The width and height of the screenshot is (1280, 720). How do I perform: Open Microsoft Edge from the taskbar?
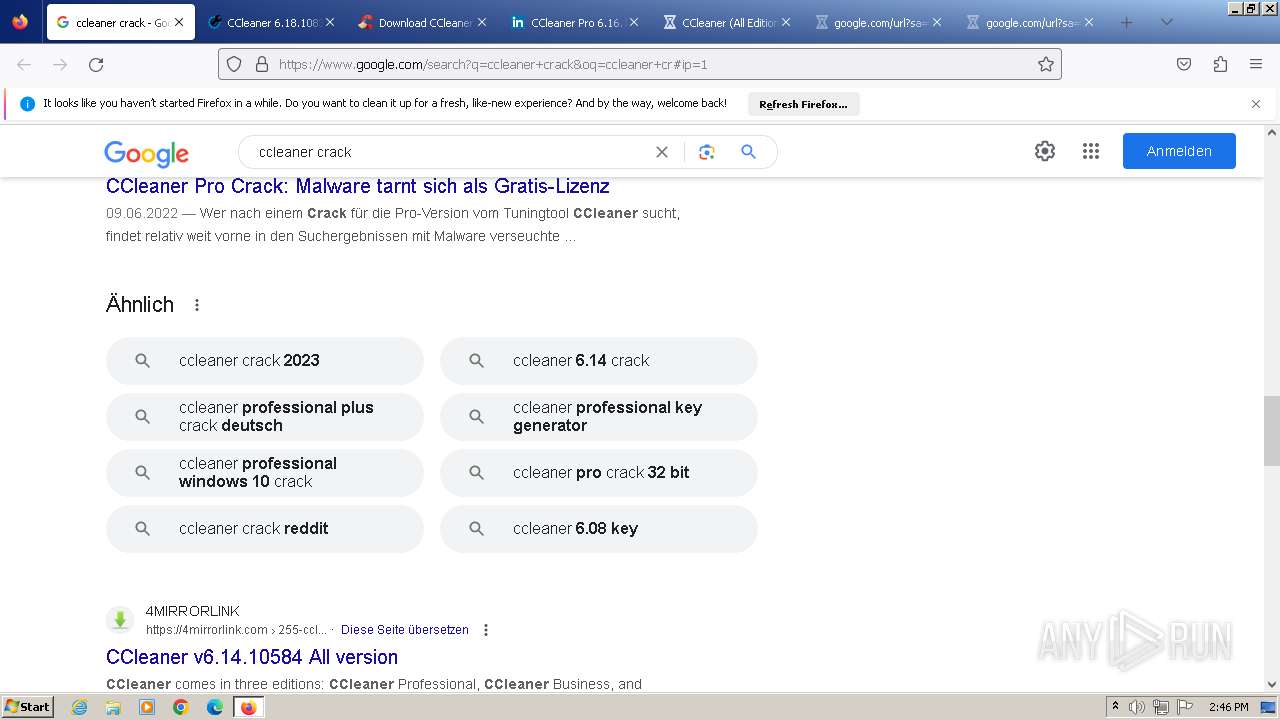coord(214,707)
